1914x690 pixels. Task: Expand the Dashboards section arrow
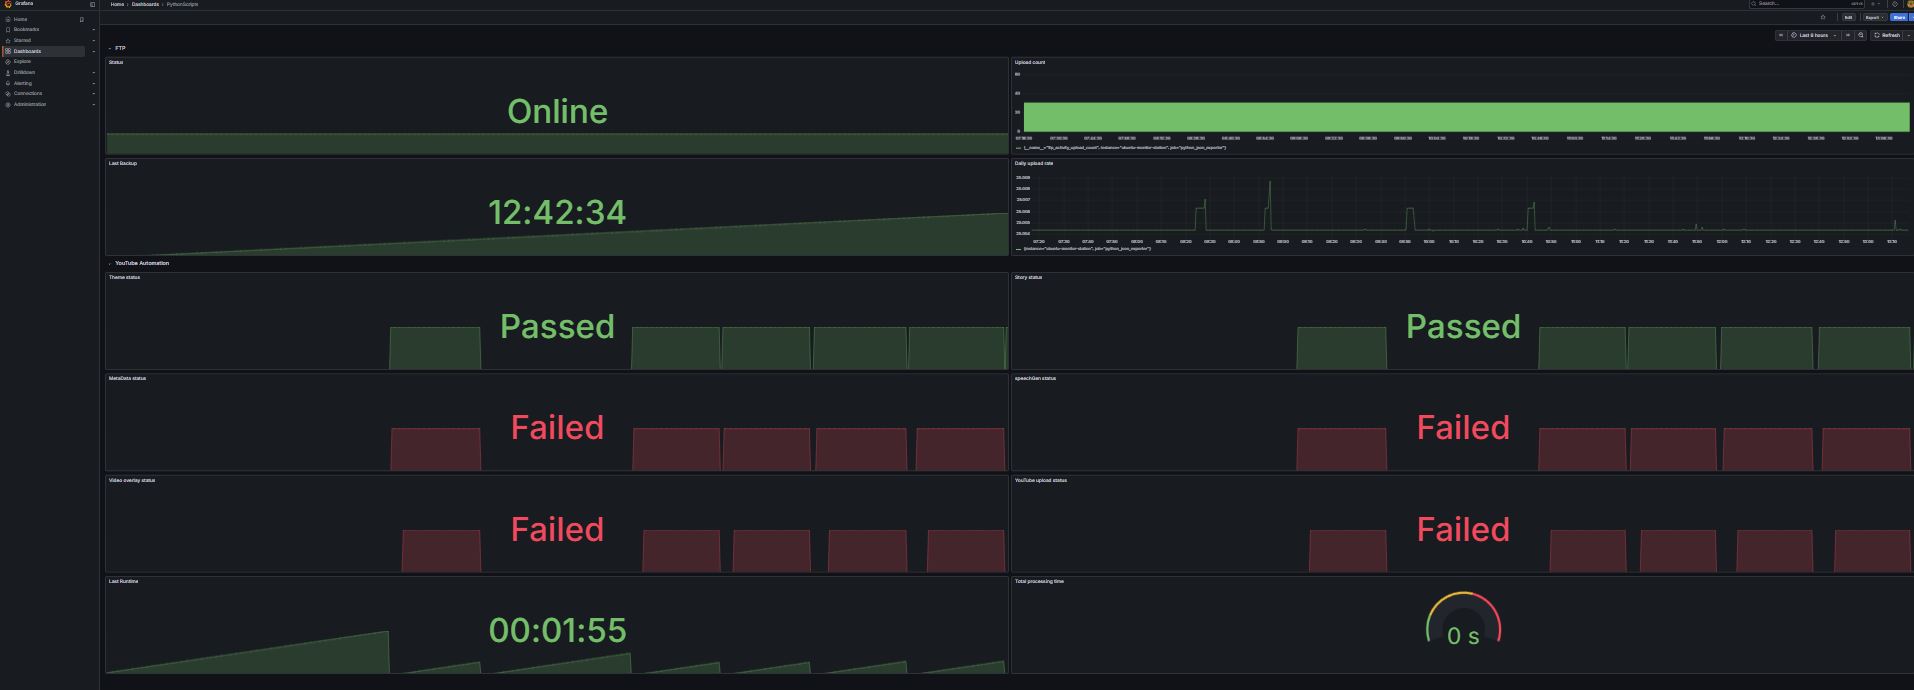coord(94,51)
